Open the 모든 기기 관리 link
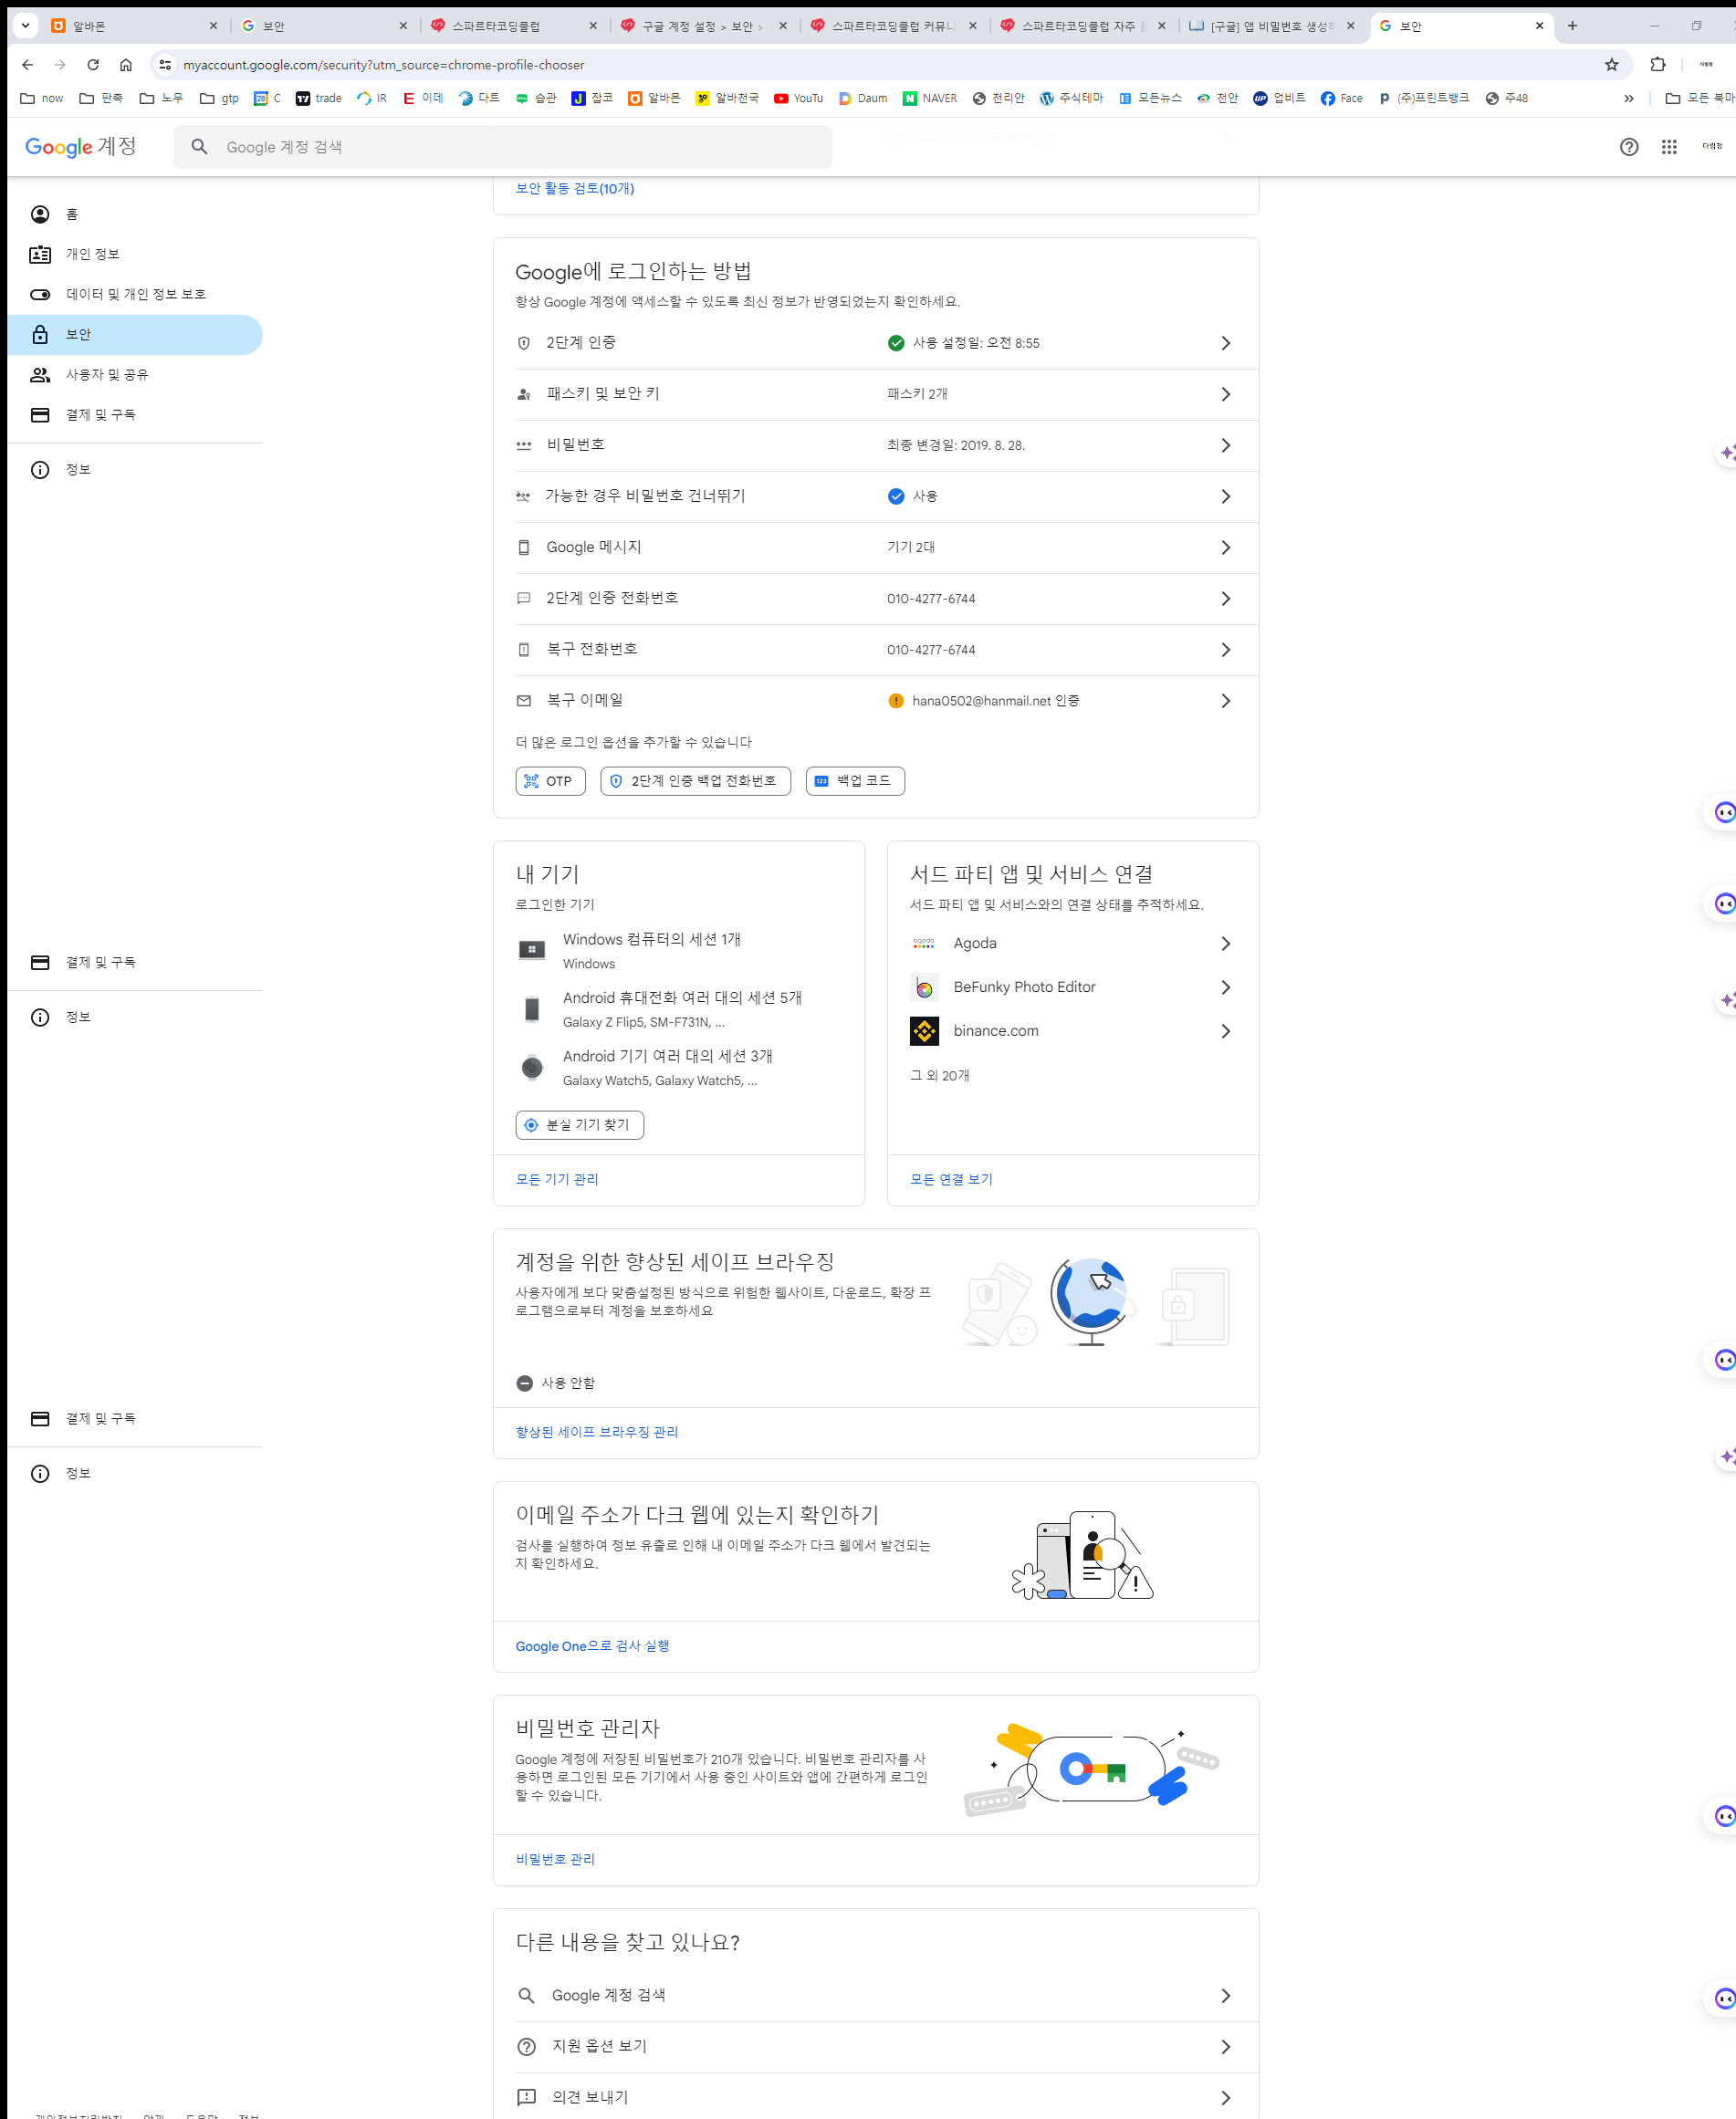 (557, 1179)
